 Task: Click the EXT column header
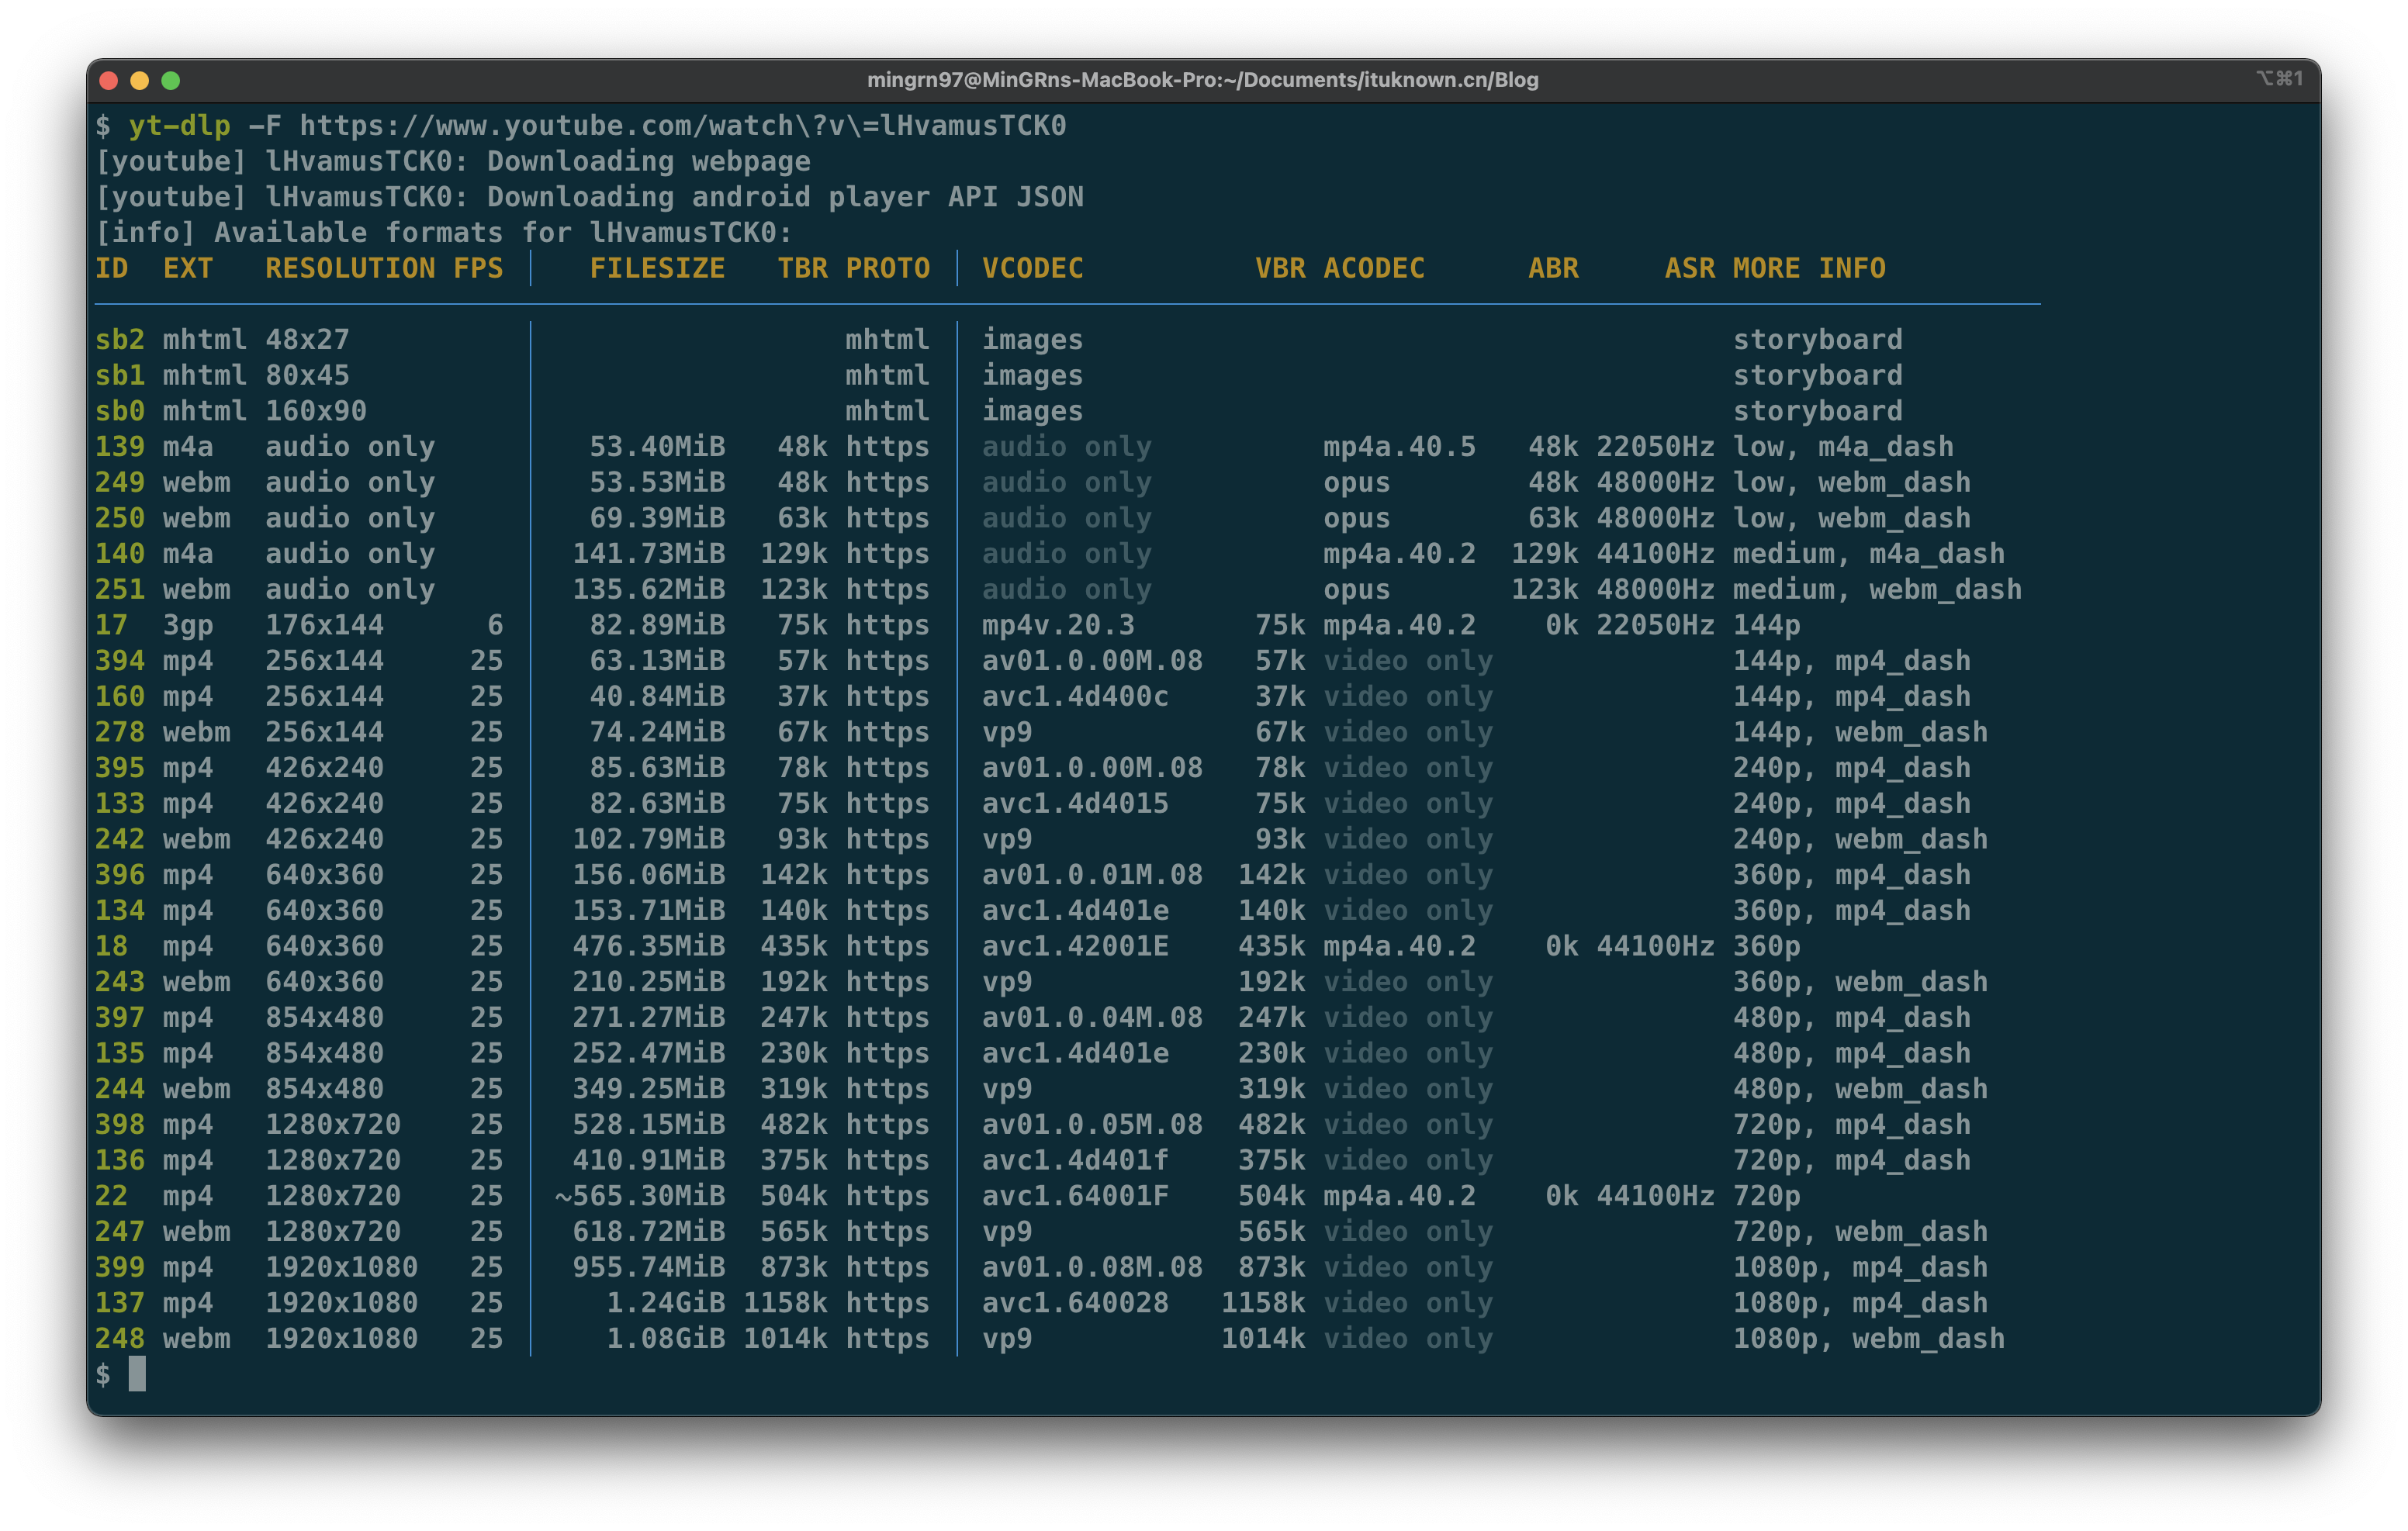pos(188,268)
